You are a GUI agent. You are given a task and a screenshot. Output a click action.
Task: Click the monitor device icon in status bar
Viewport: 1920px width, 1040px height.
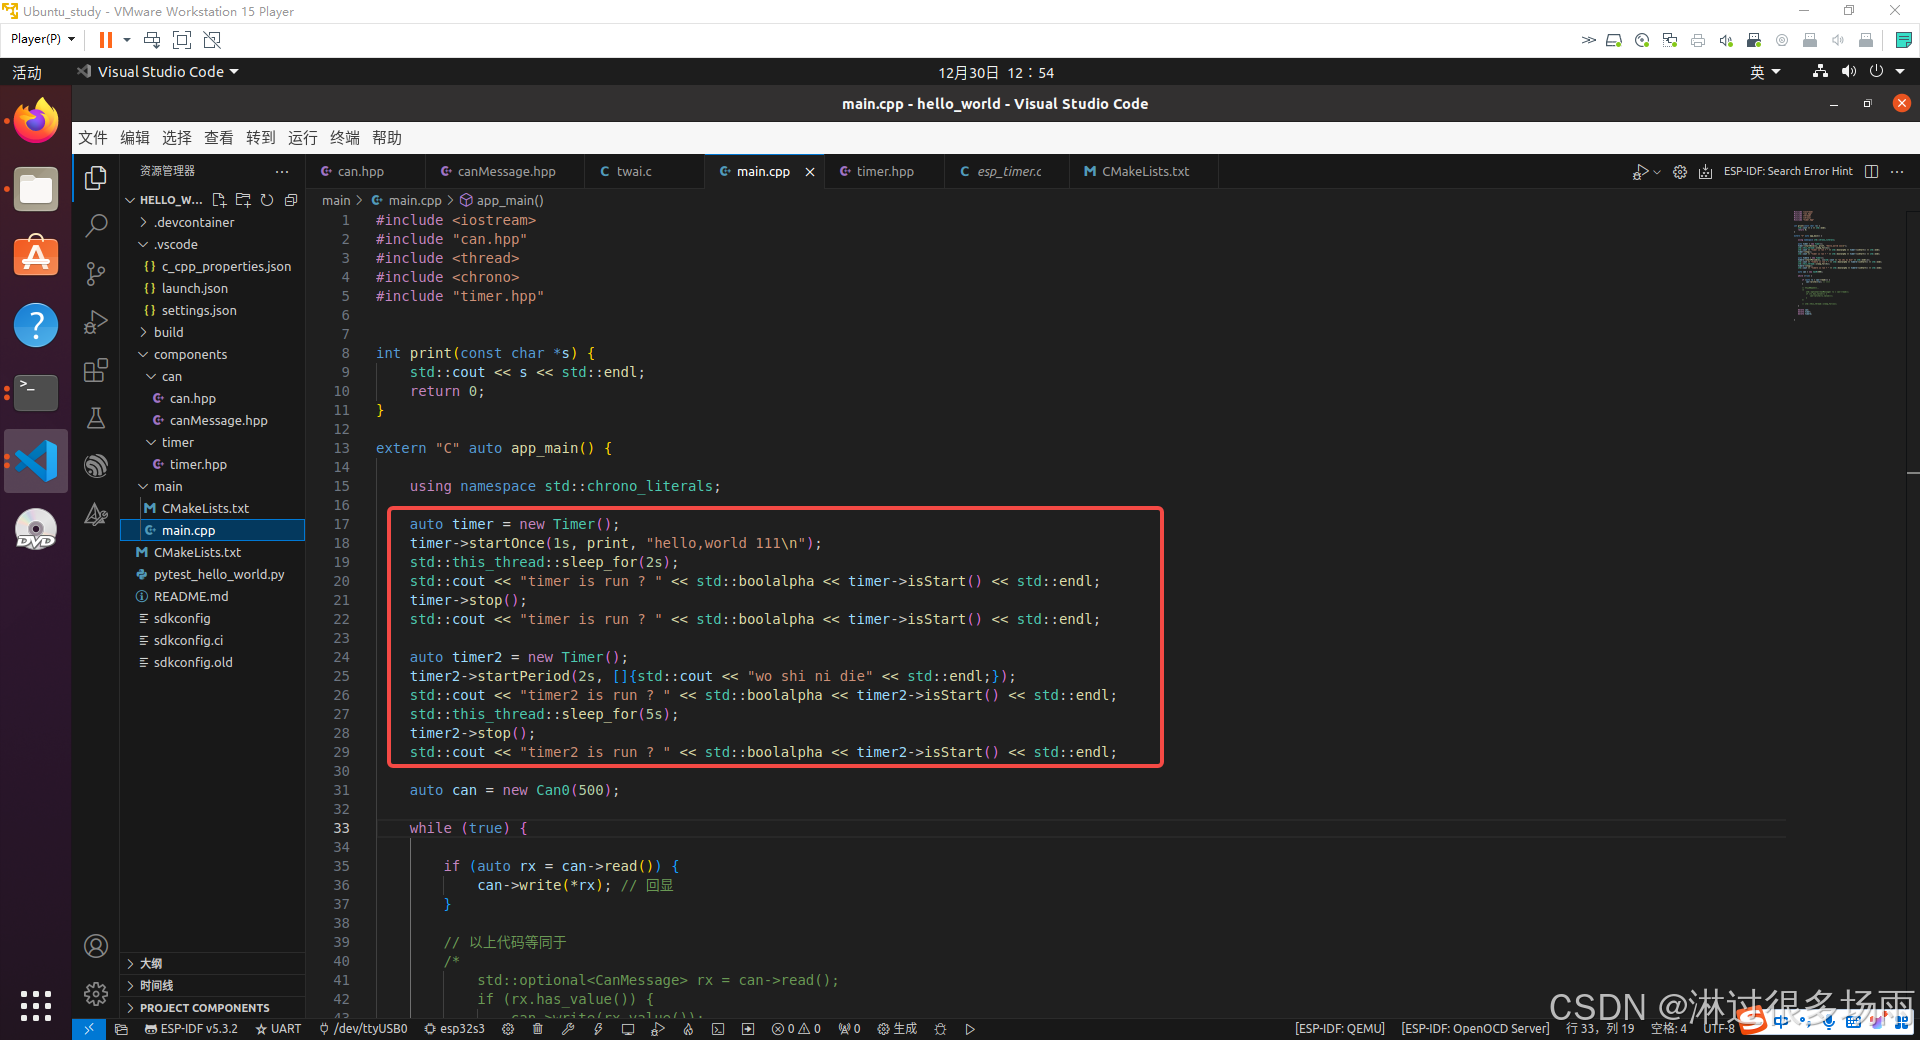[628, 1029]
